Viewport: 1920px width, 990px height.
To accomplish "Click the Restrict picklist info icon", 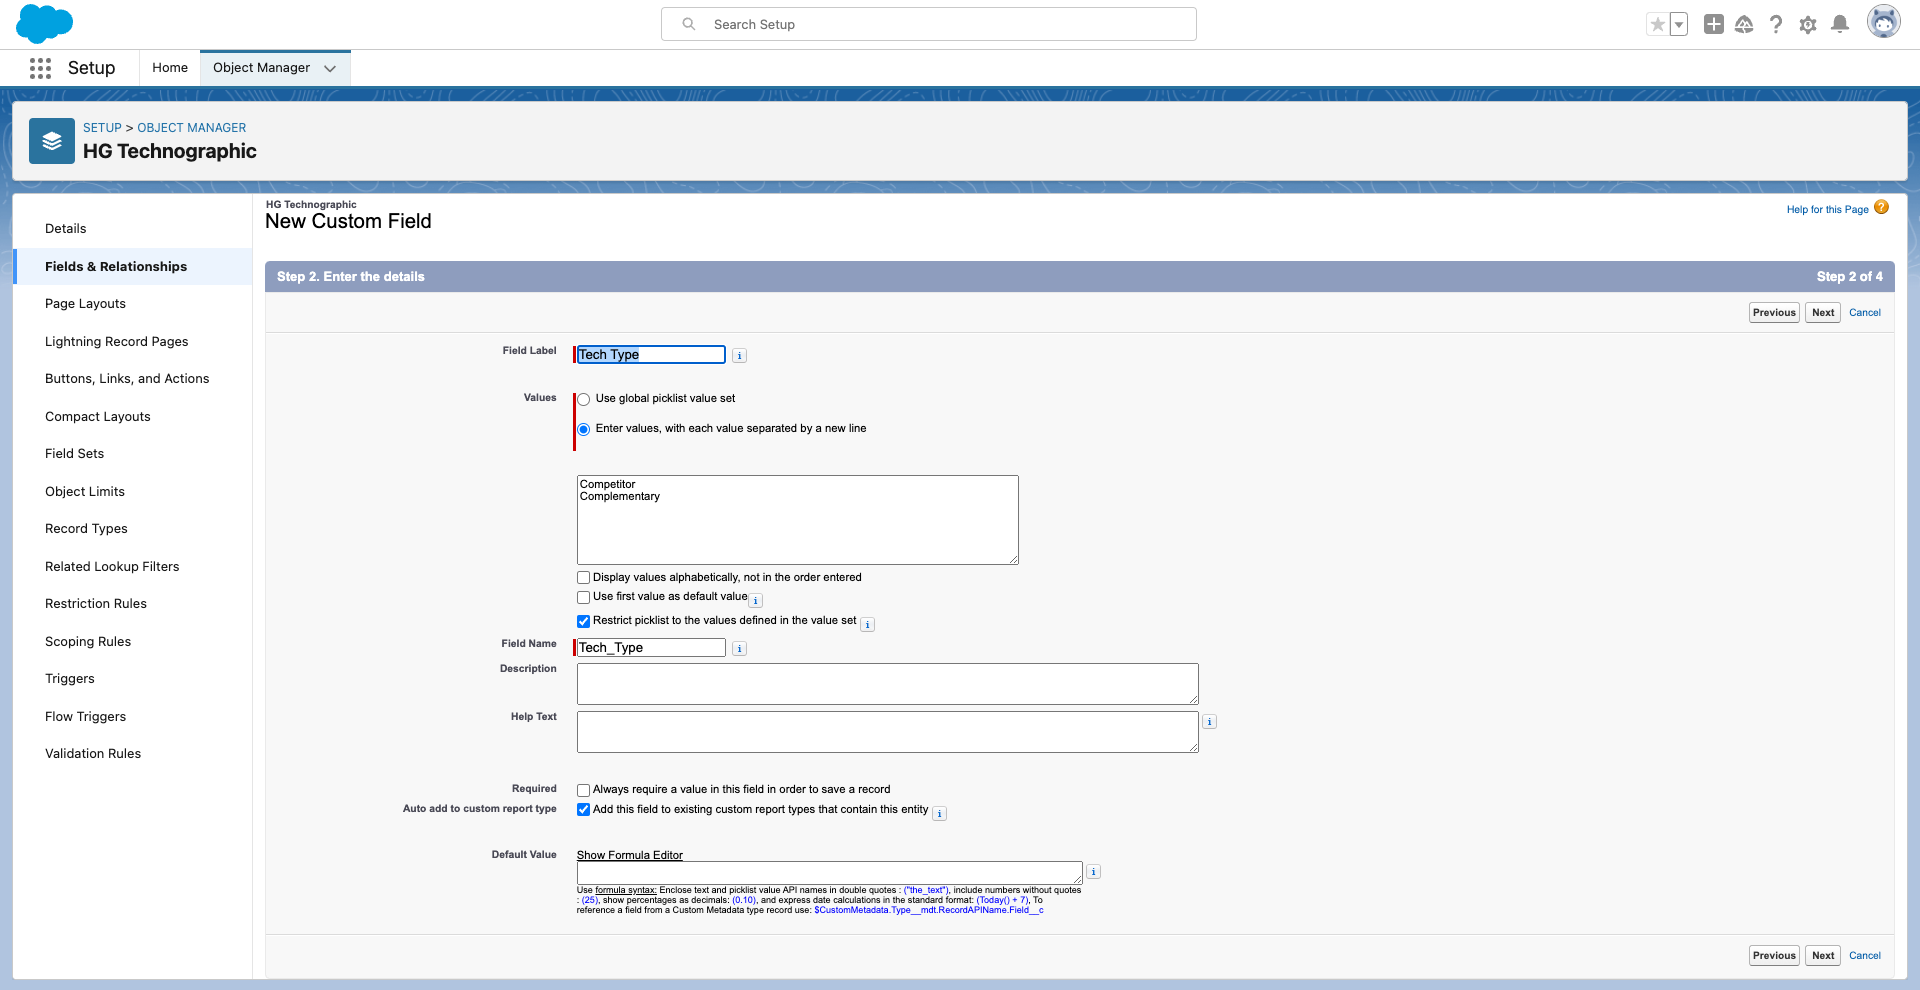I will 868,625.
